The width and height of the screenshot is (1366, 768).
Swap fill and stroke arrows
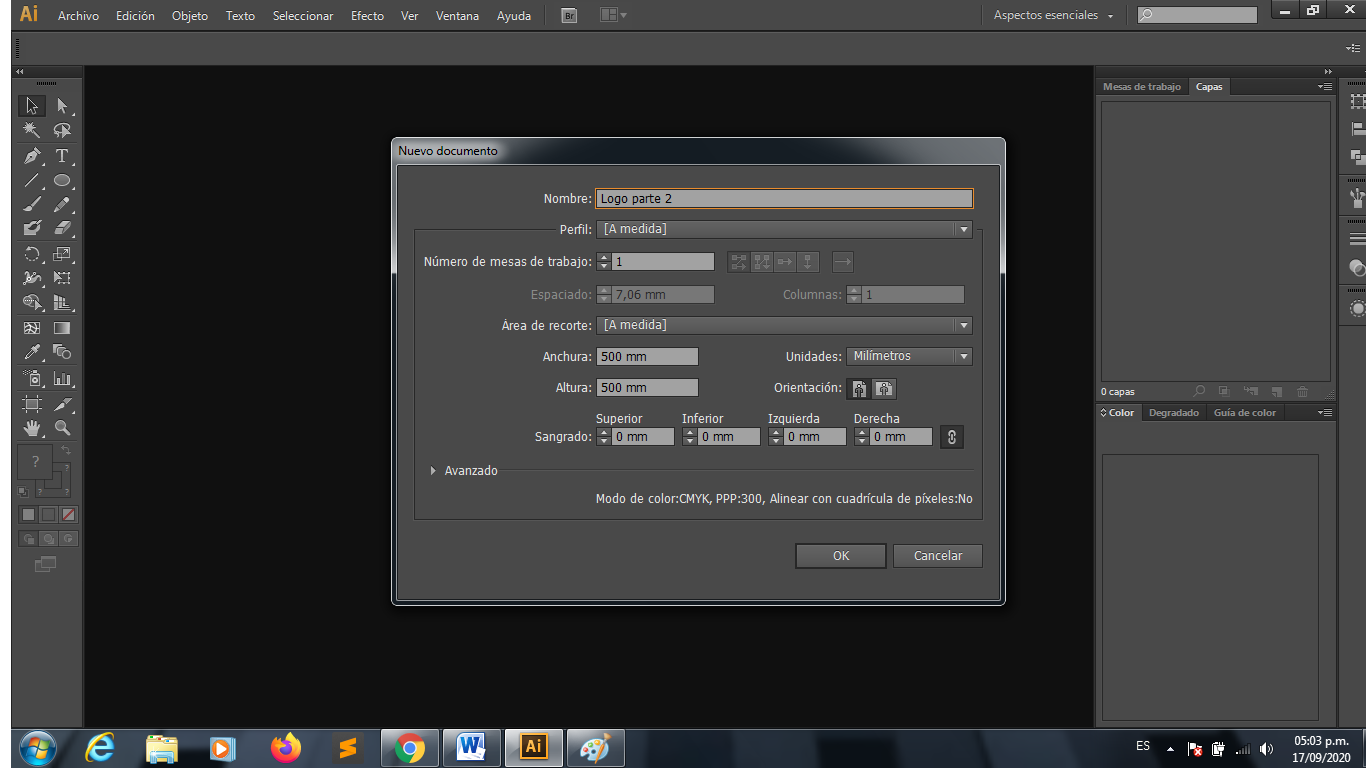click(x=66, y=451)
